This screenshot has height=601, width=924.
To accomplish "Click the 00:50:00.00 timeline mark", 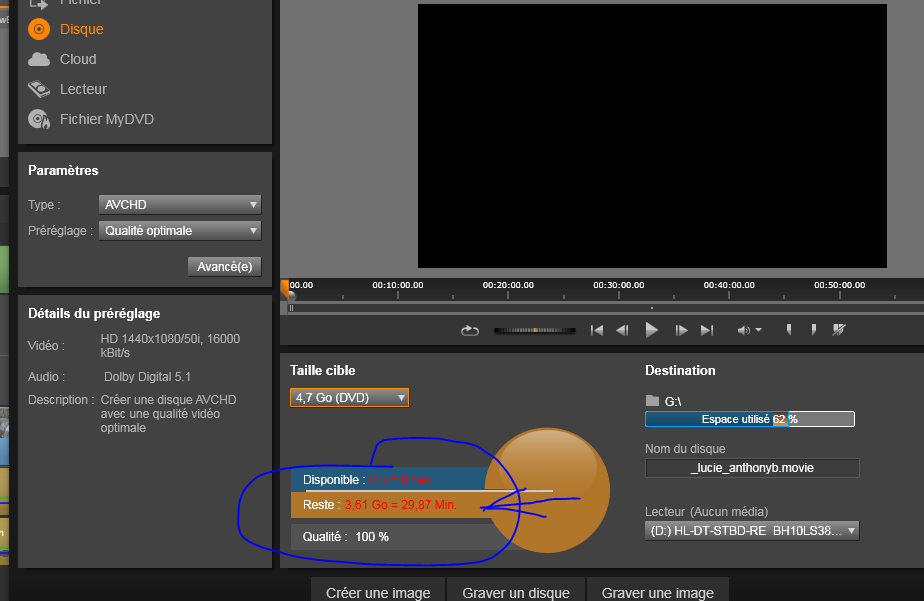I will pos(840,285).
